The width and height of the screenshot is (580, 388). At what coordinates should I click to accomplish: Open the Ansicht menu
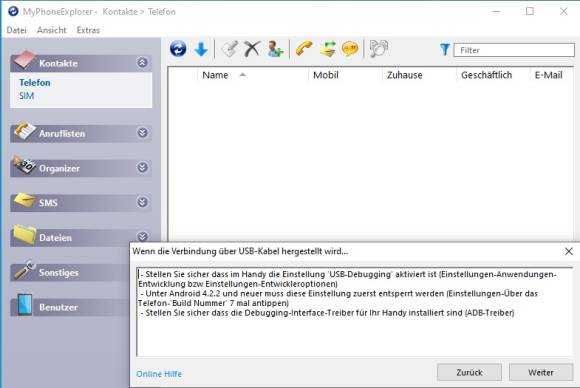(x=52, y=30)
